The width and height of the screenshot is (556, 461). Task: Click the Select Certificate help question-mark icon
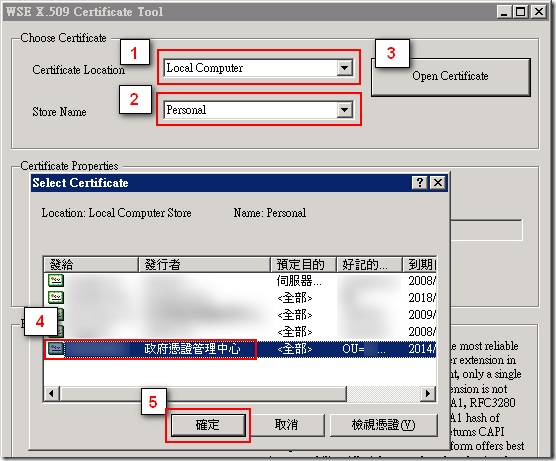tap(420, 183)
